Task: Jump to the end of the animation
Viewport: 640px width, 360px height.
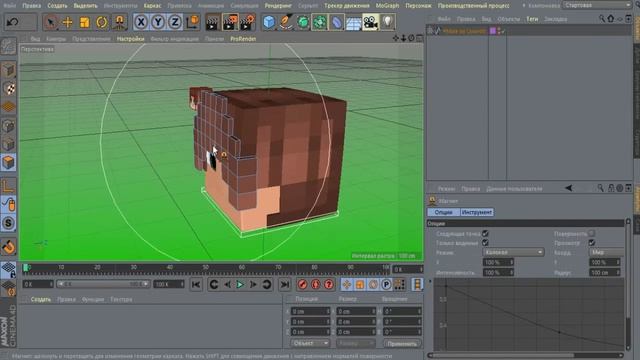Action: [284, 284]
